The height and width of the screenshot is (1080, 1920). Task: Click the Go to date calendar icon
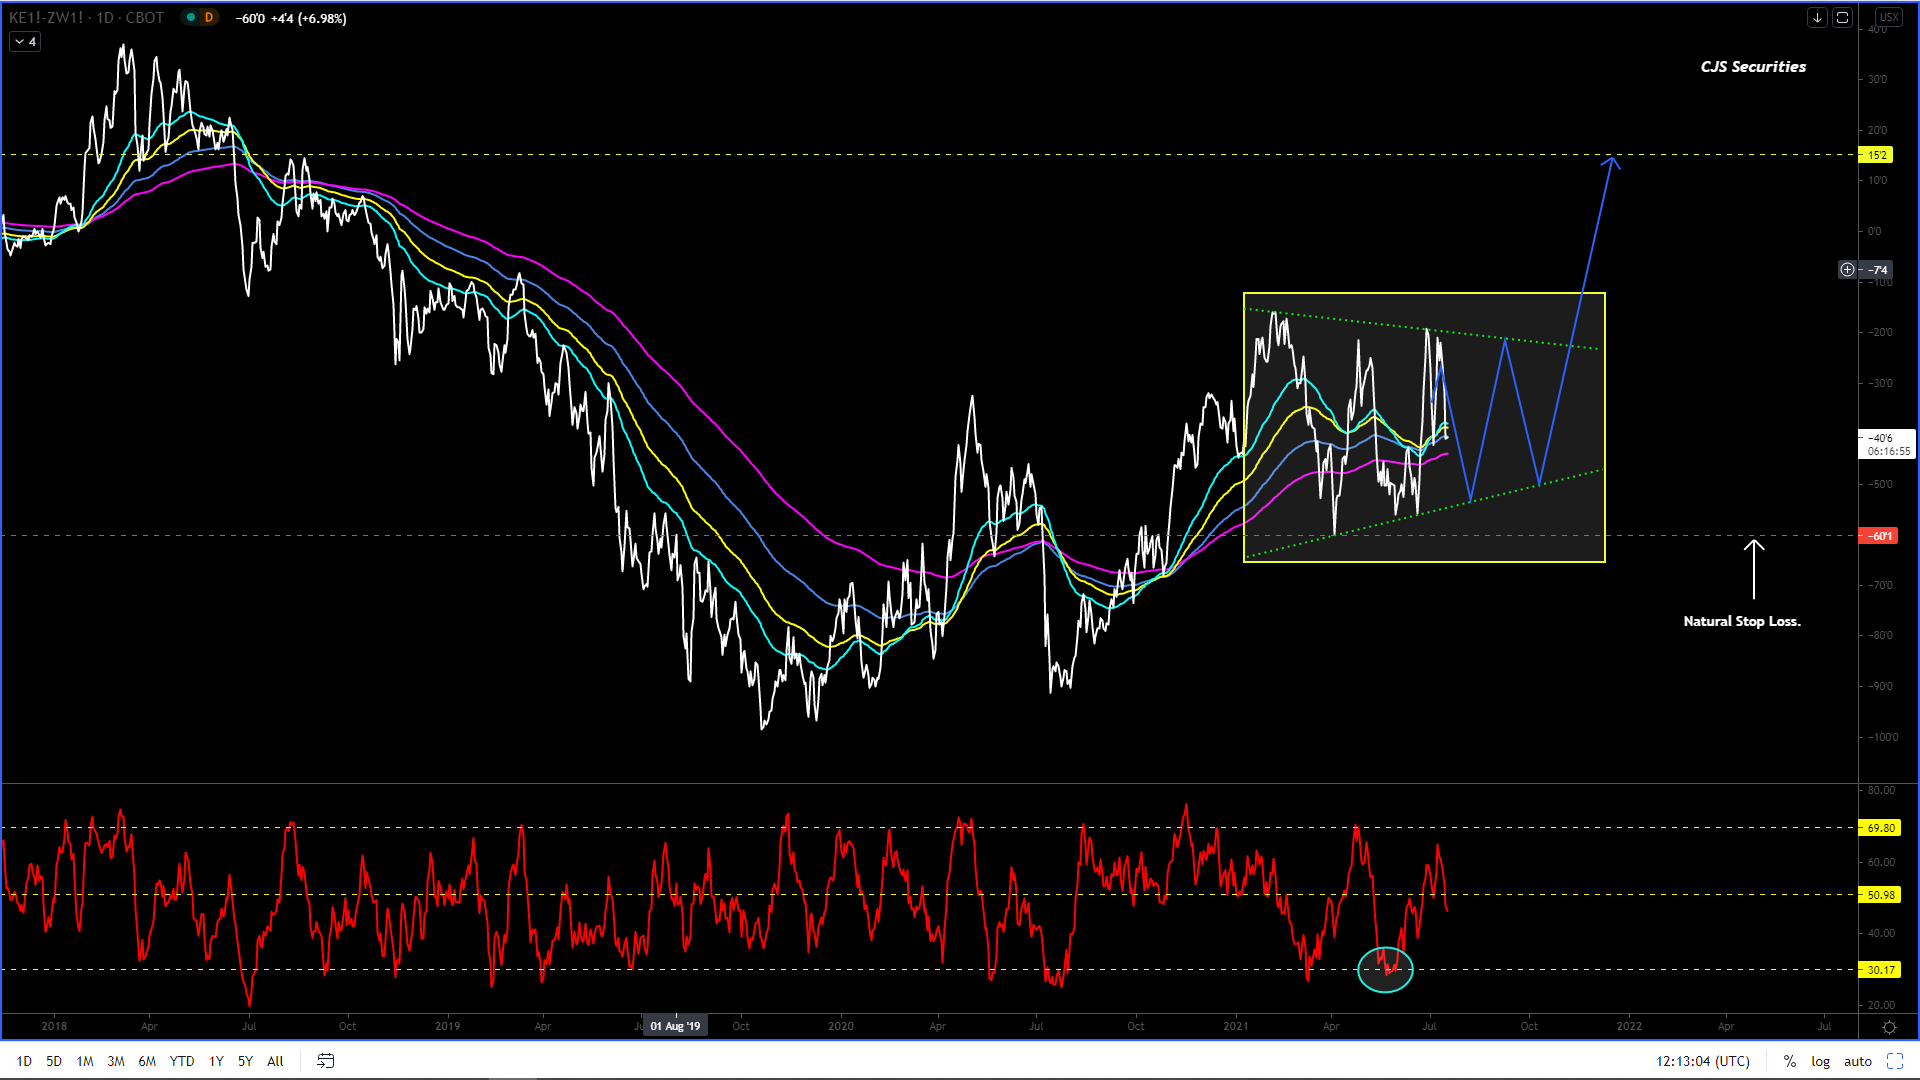325,1061
